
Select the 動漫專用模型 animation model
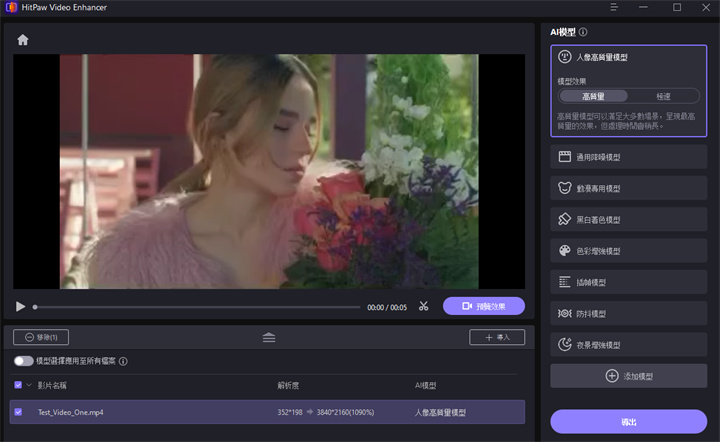628,188
